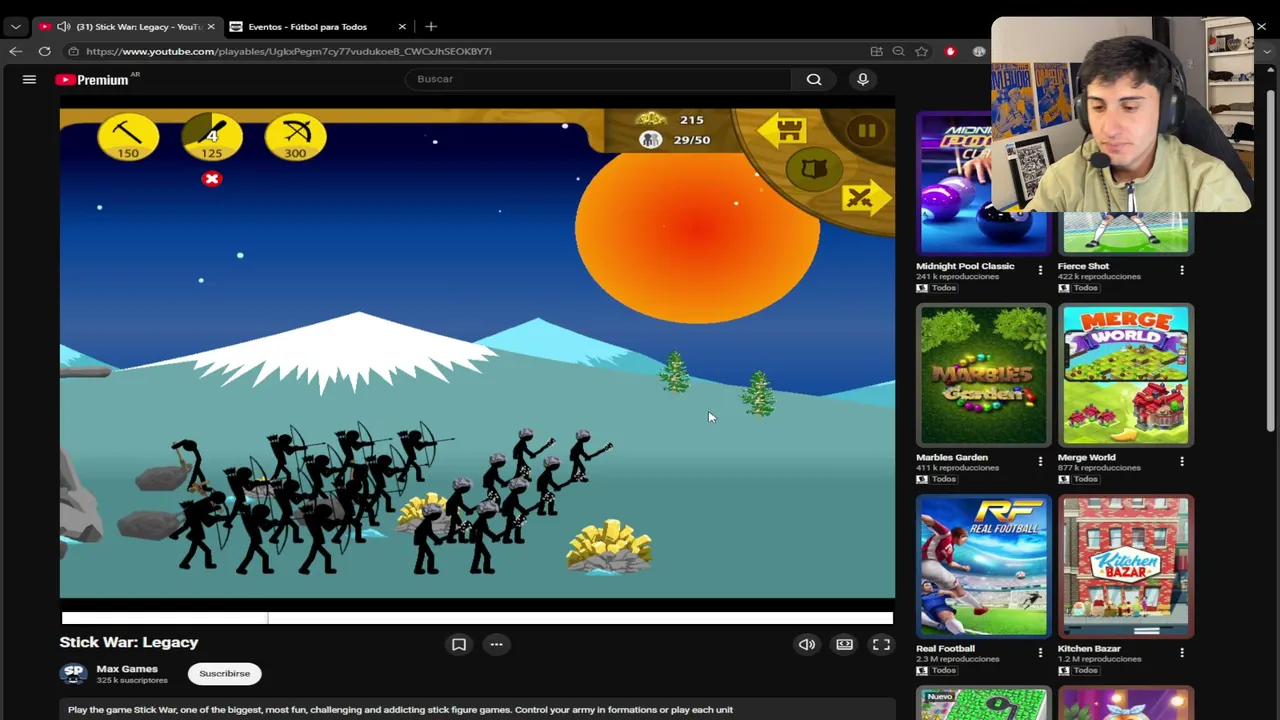Open options menu for Real Football

(1040, 652)
